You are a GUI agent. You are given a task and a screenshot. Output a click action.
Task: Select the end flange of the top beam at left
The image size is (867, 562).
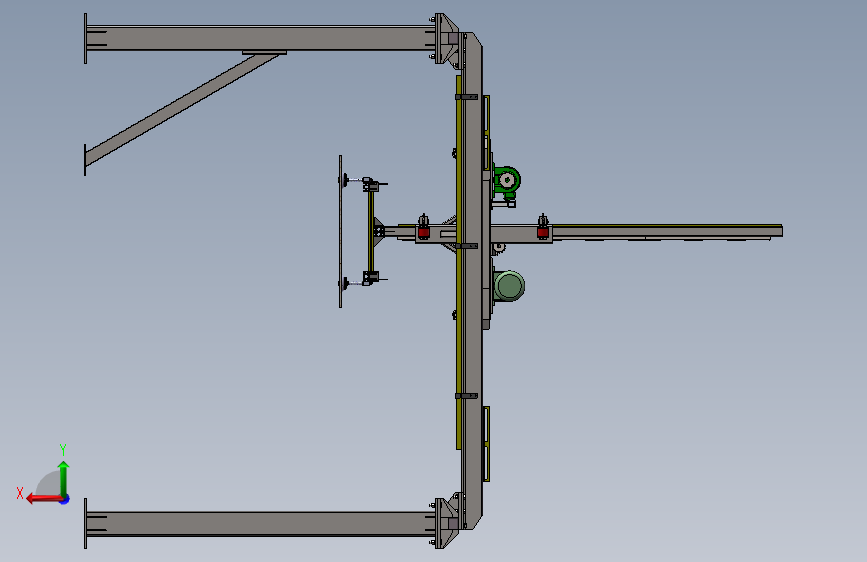point(86,38)
